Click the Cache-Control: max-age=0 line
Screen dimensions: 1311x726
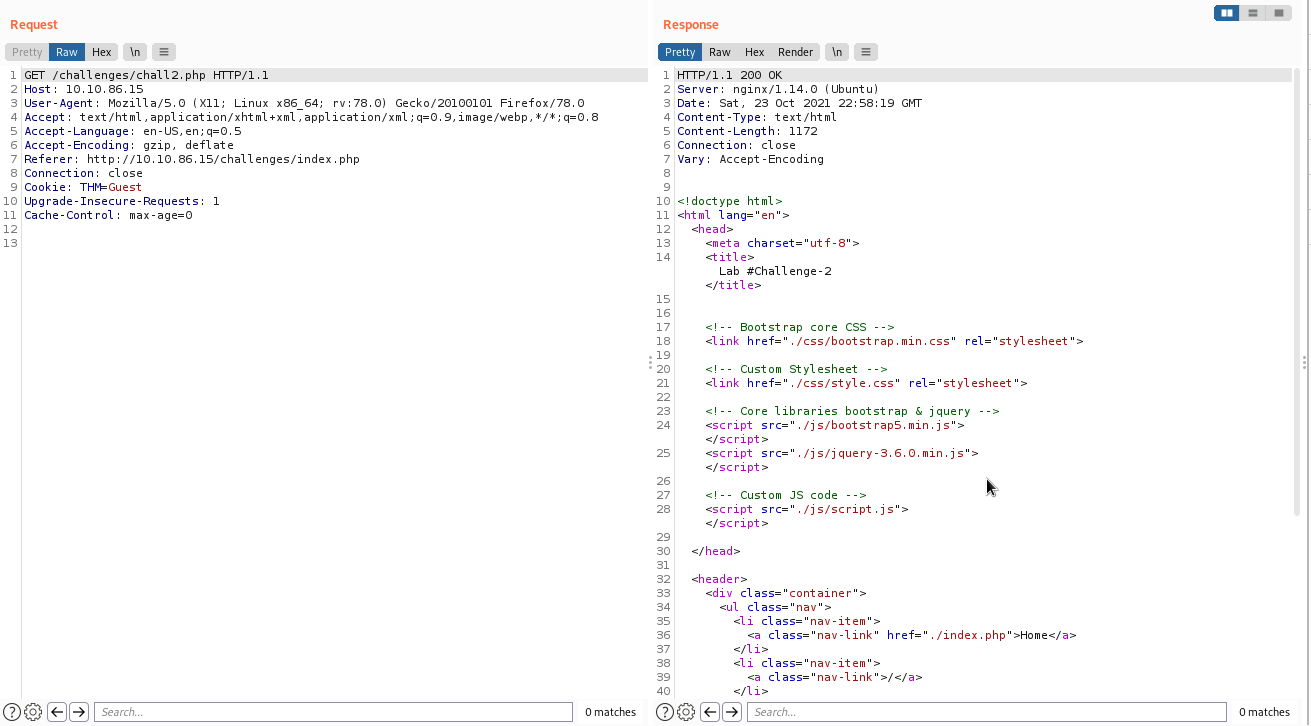click(x=108, y=215)
